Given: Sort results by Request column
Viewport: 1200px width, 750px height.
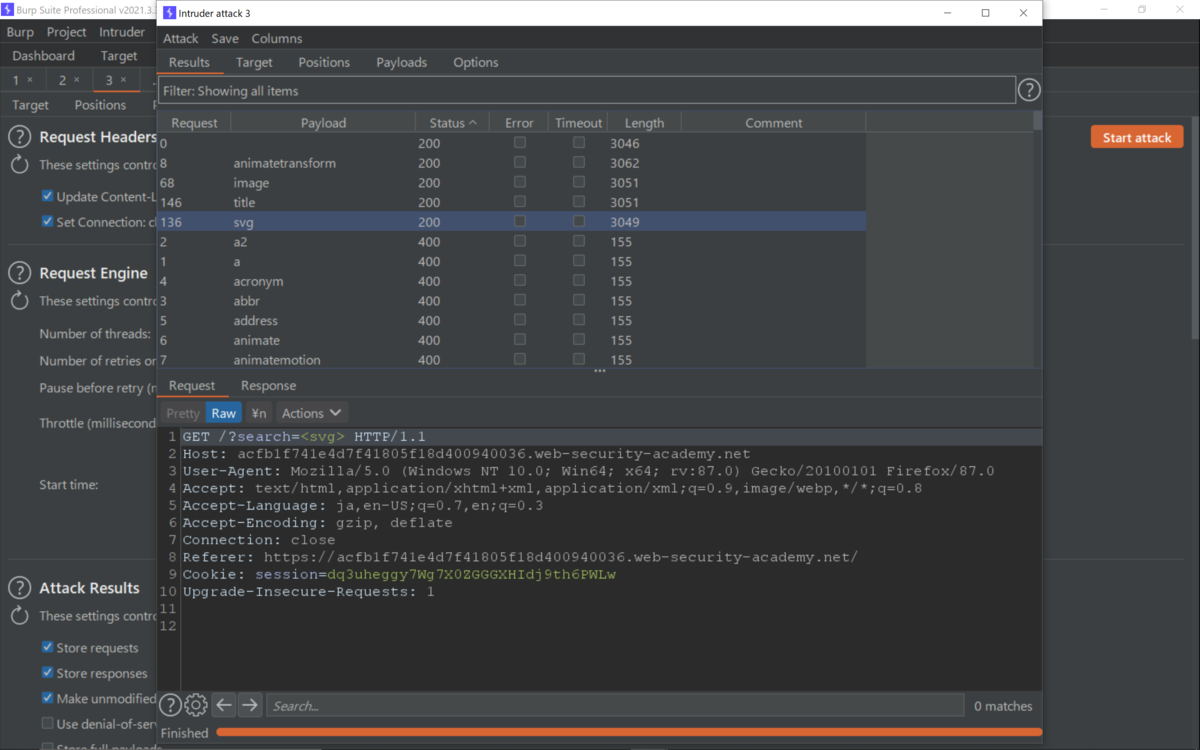Looking at the screenshot, I should pyautogui.click(x=194, y=123).
